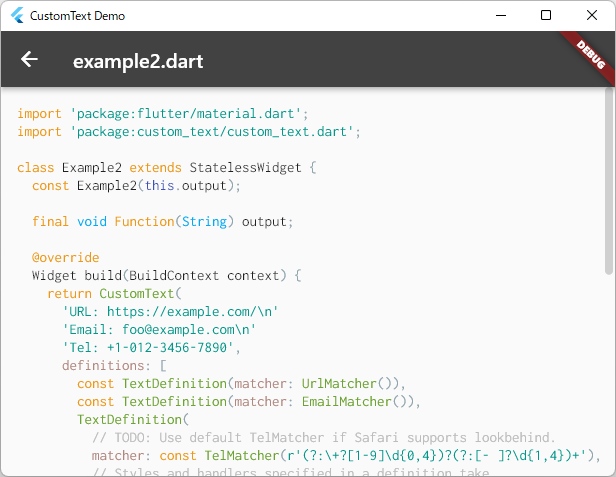Click the @override annotation
The width and height of the screenshot is (616, 477).
(66, 258)
